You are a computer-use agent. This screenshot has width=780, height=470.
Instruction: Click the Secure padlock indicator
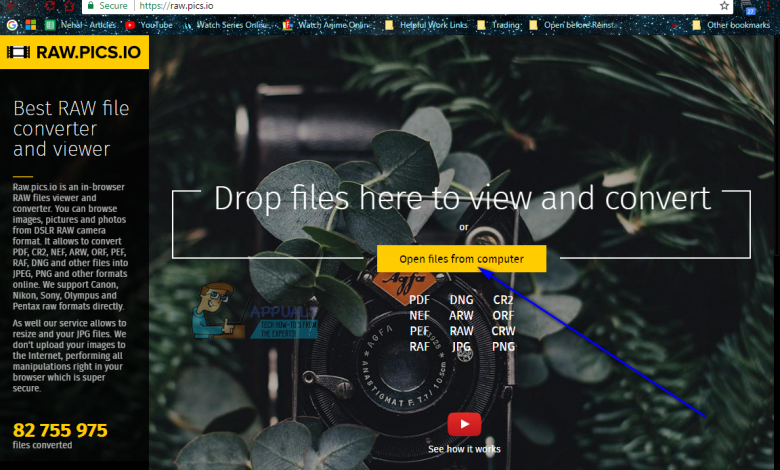click(x=108, y=6)
